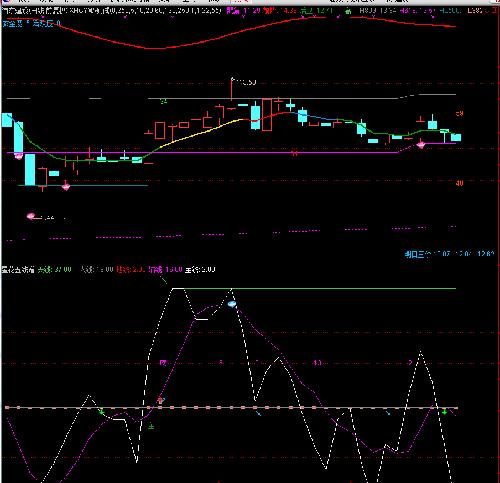Click the tall cyan candle at the lowest price drop

(x=30, y=169)
